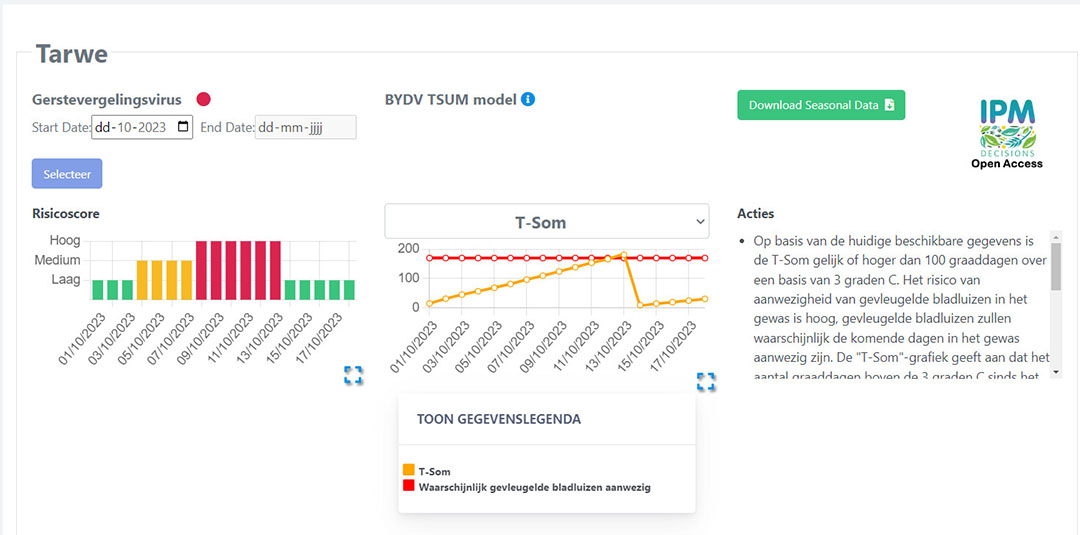
Task: Click the BYDV TSUM model title text
Action: tap(450, 100)
